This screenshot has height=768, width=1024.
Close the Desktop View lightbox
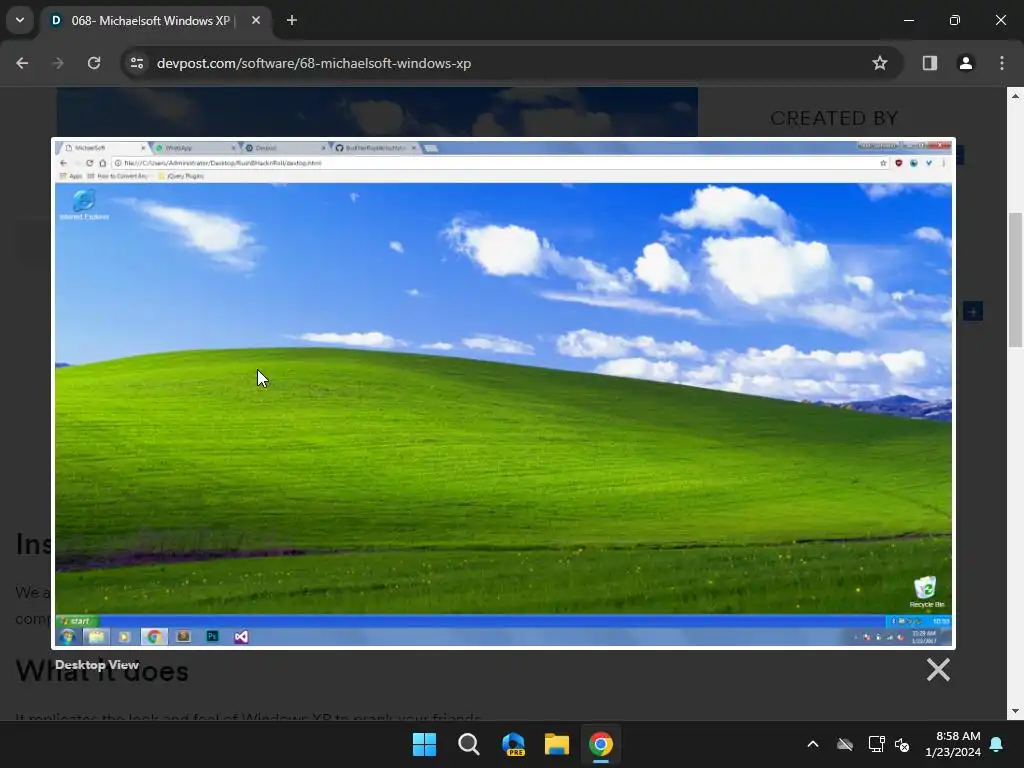(938, 669)
